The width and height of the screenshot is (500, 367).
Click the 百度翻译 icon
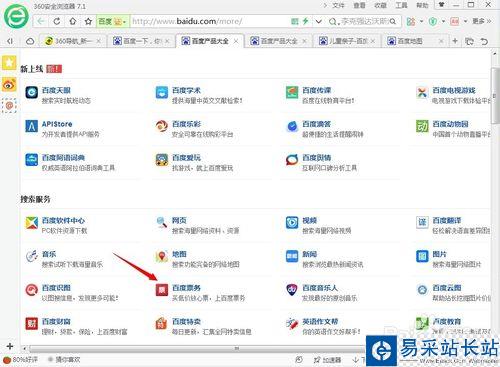(422, 223)
